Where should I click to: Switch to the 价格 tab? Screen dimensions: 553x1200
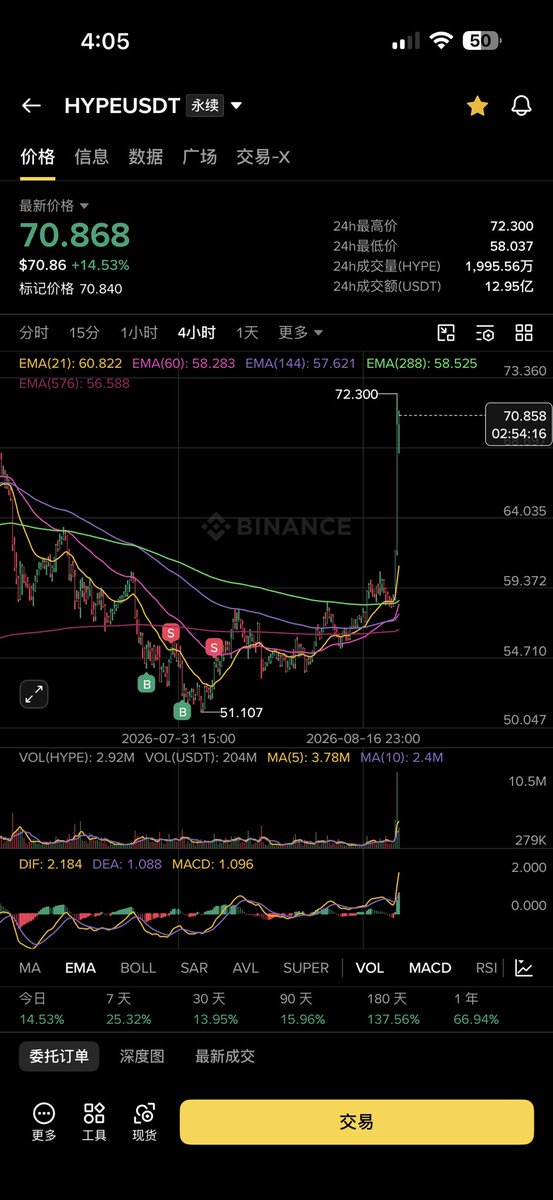point(38,157)
